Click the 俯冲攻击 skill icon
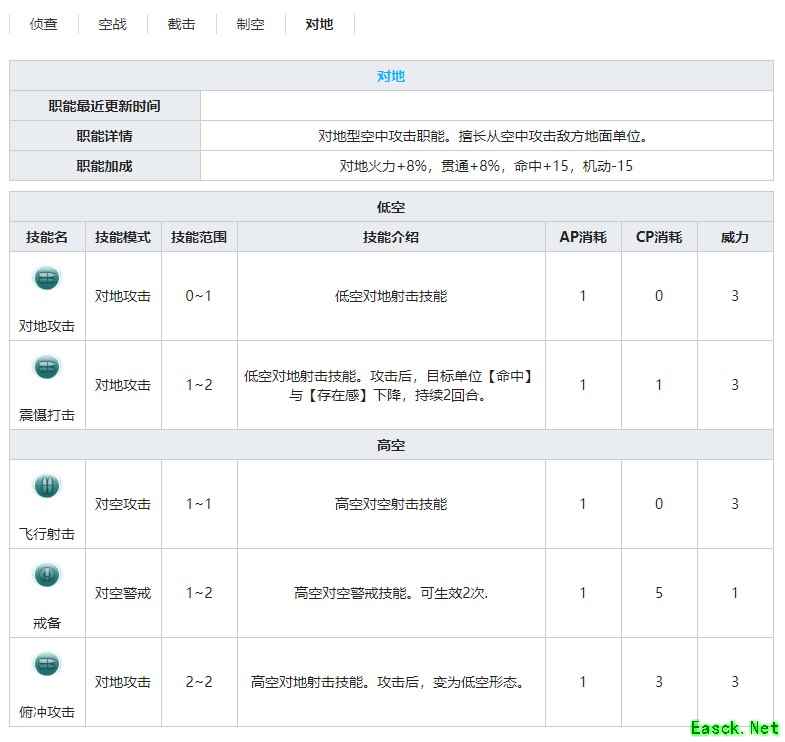The height and width of the screenshot is (742, 785). coord(47,664)
